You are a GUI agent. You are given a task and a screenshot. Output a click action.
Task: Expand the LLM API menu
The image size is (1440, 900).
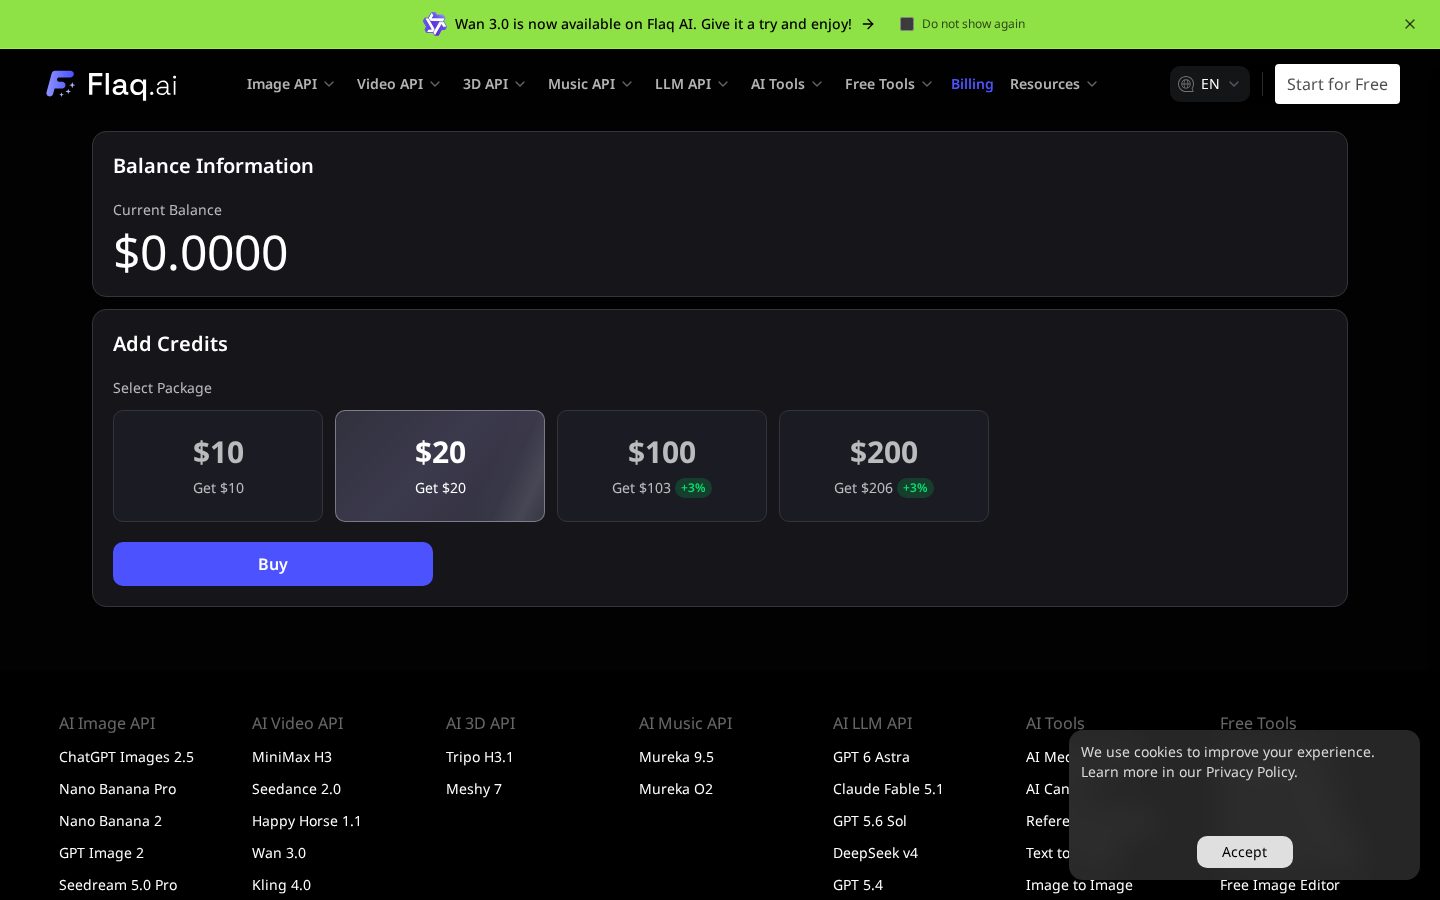(x=691, y=84)
